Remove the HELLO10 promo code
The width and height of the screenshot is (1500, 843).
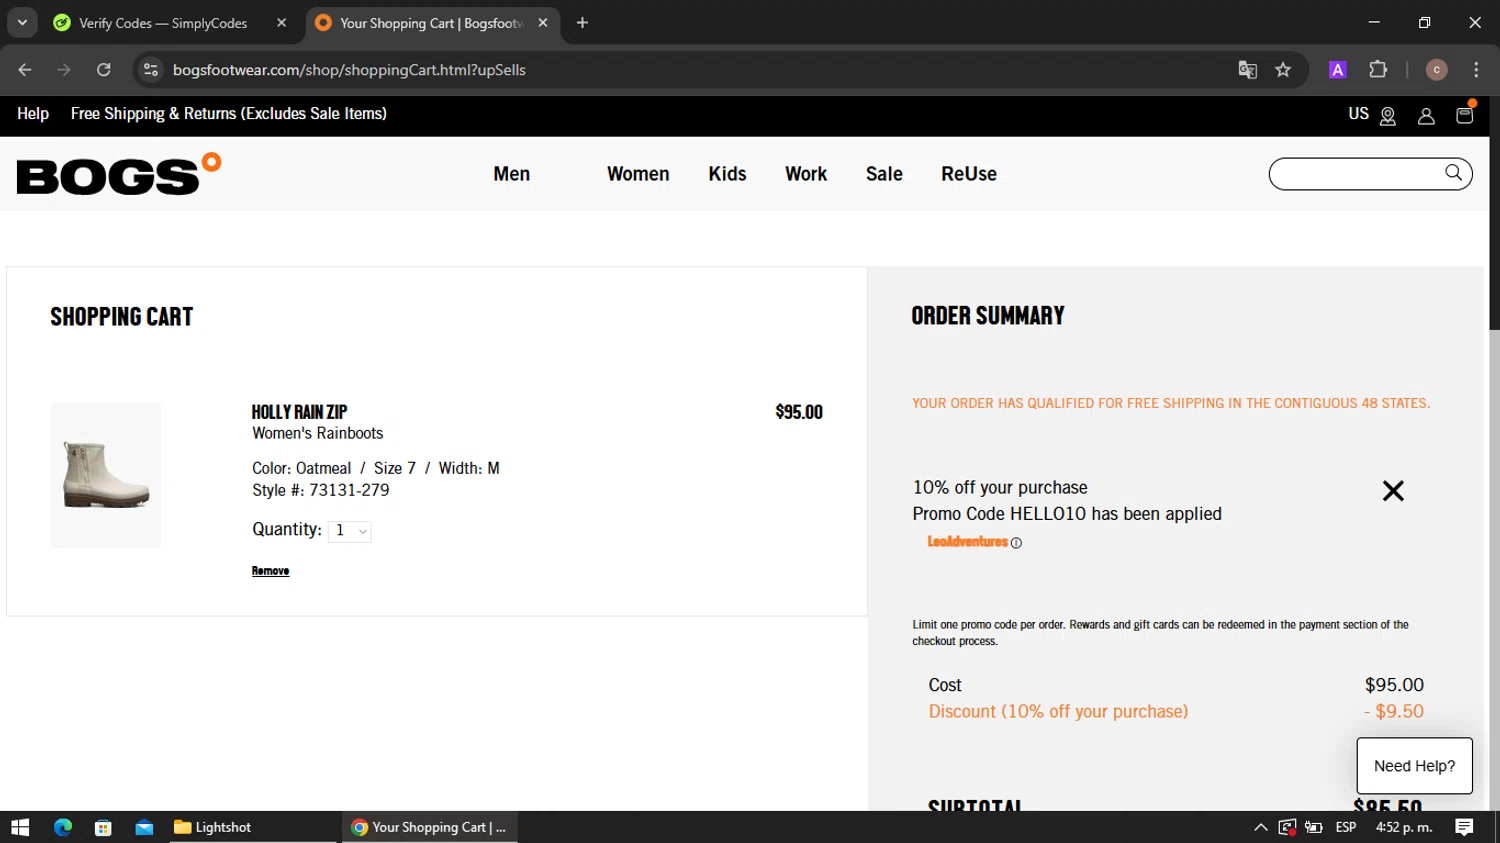[1393, 491]
